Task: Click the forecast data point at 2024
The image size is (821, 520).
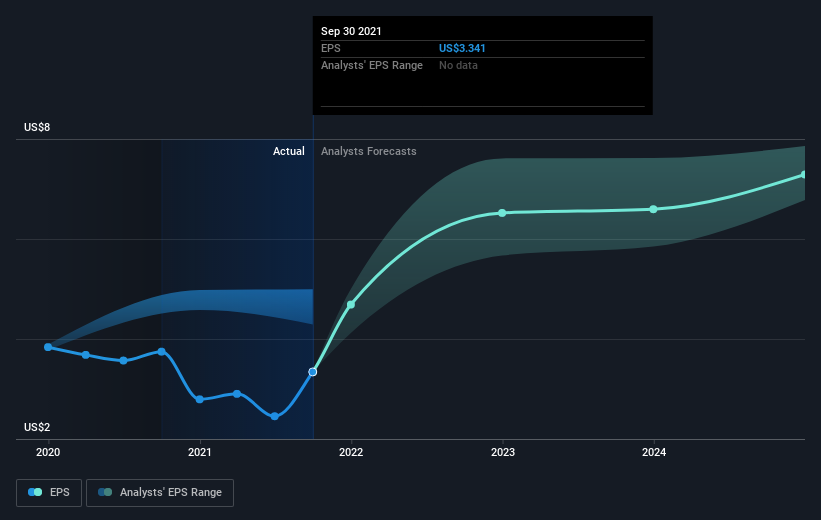Action: [653, 209]
